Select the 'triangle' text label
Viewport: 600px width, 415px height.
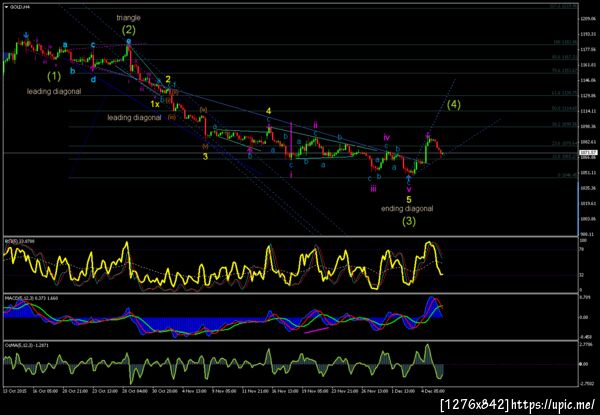(x=129, y=18)
